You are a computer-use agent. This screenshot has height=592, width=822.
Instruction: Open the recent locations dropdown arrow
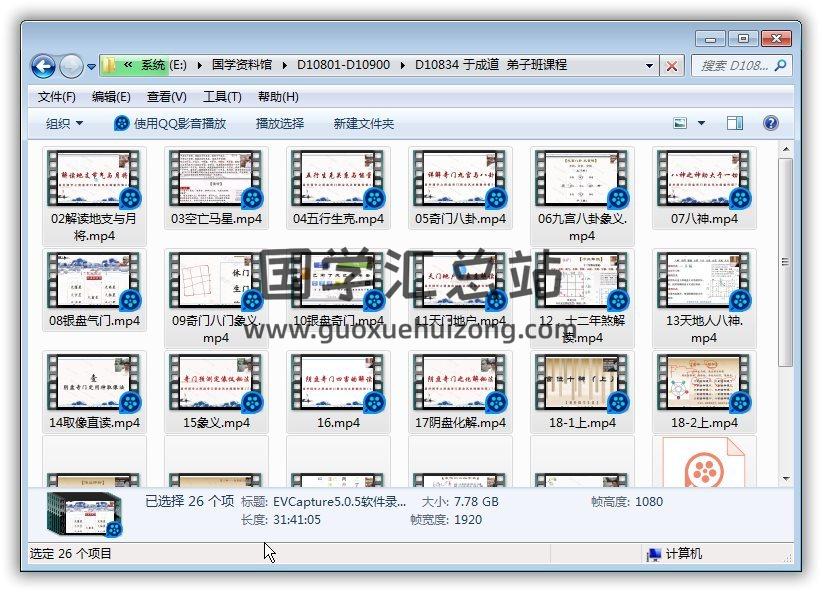(x=91, y=67)
